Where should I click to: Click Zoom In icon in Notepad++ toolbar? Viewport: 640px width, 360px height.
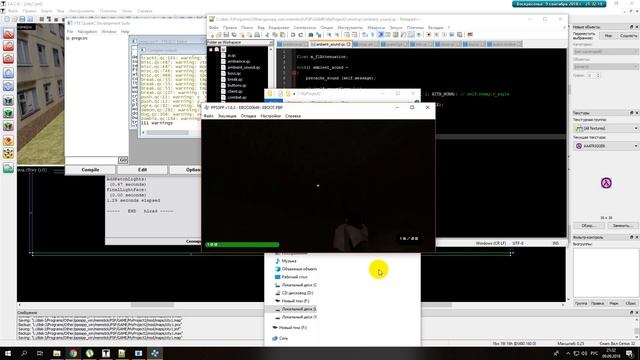pyautogui.click(x=329, y=35)
